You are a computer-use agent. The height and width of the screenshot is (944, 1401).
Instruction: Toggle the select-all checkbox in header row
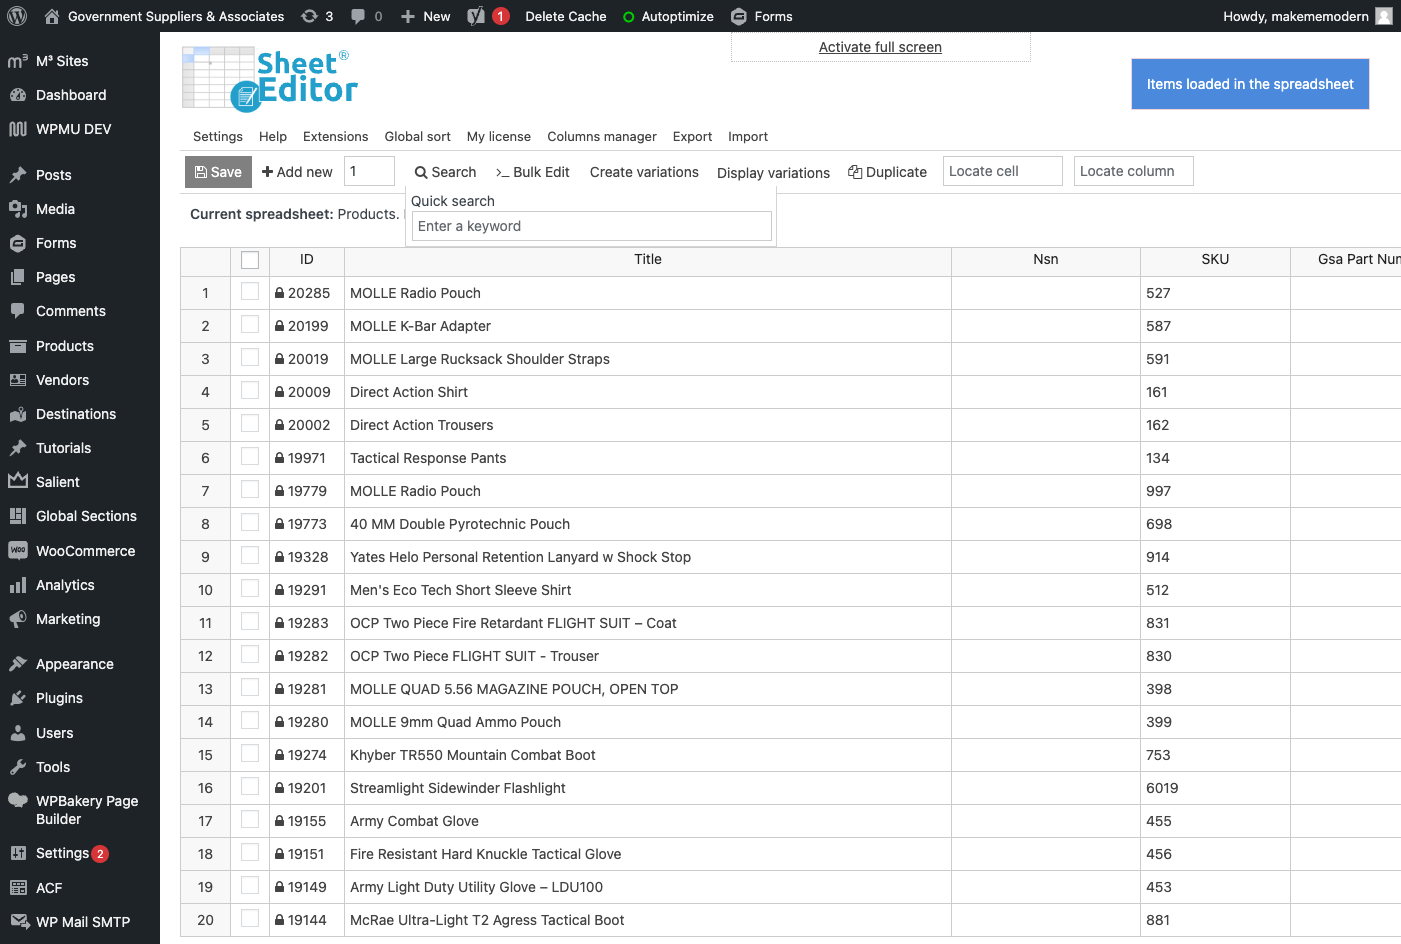click(x=250, y=260)
